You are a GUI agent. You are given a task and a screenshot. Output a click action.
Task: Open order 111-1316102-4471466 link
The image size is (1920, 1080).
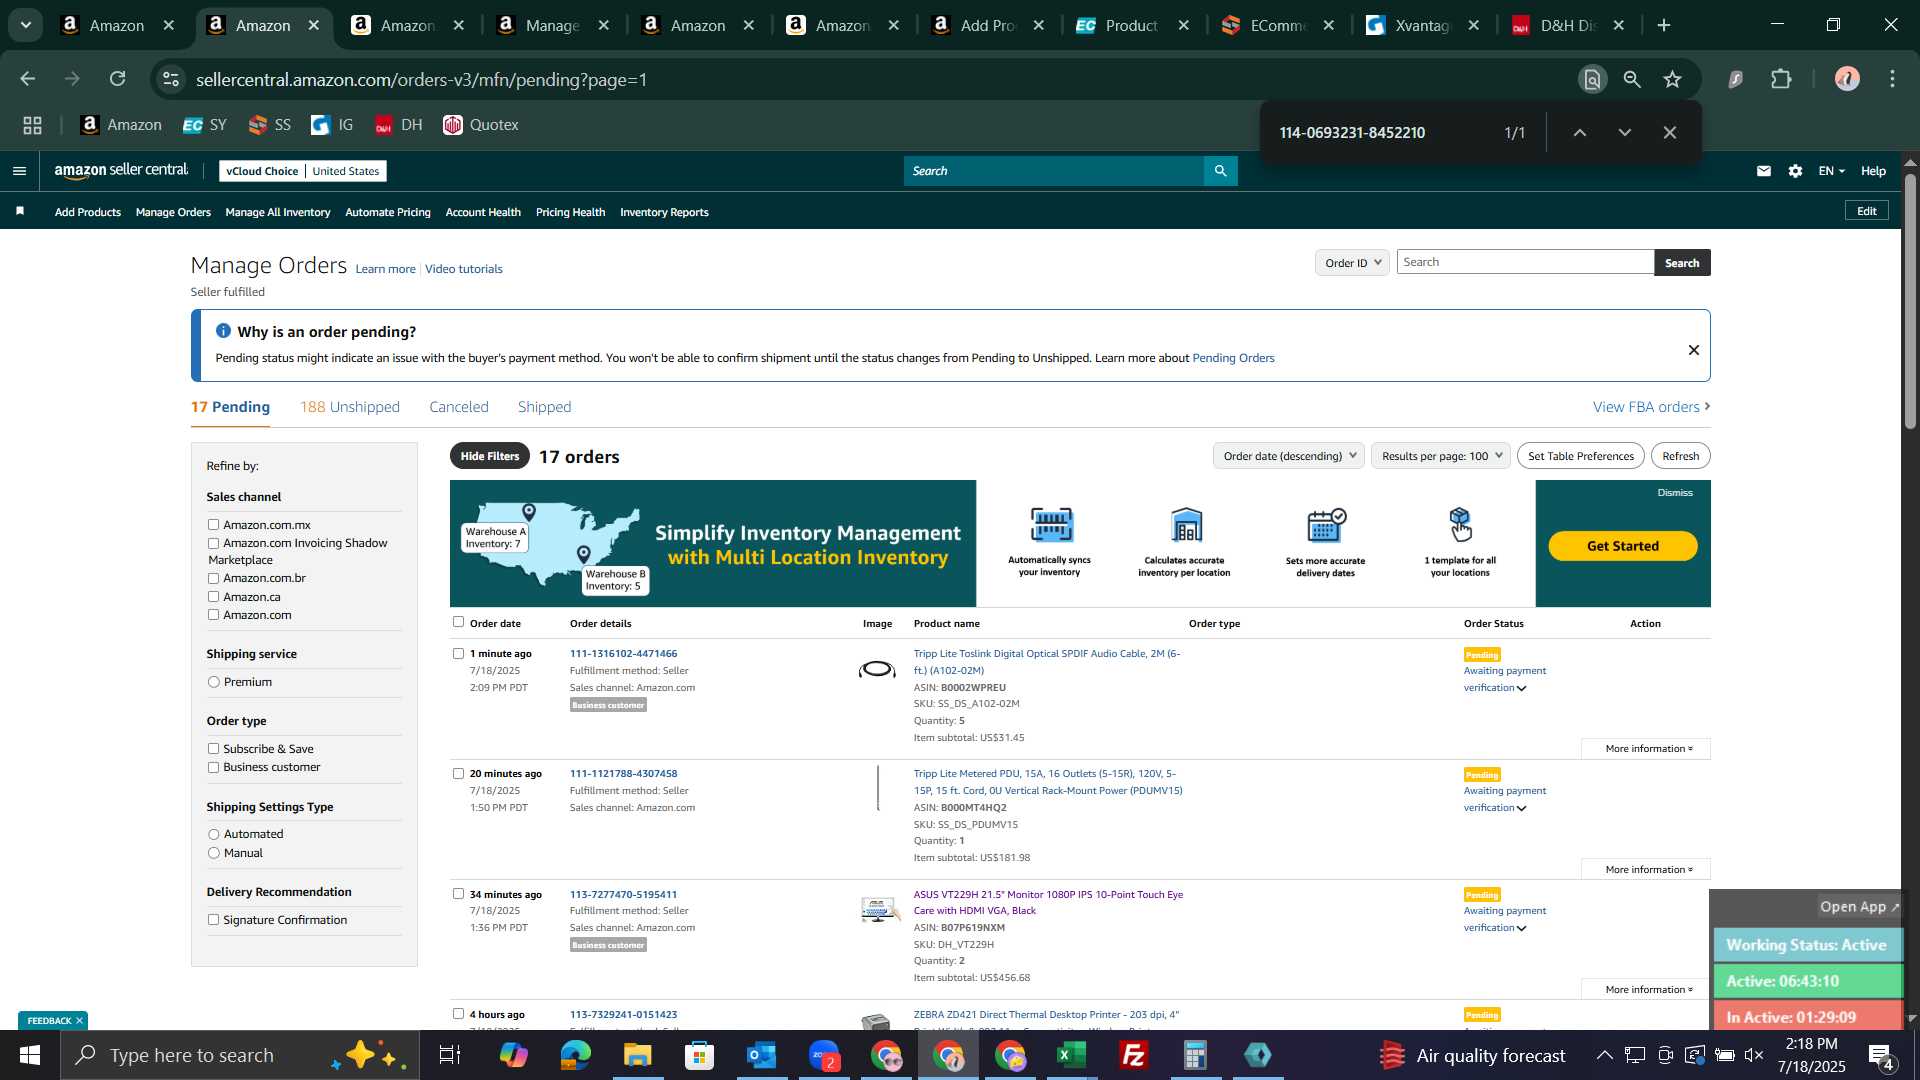pyautogui.click(x=623, y=654)
